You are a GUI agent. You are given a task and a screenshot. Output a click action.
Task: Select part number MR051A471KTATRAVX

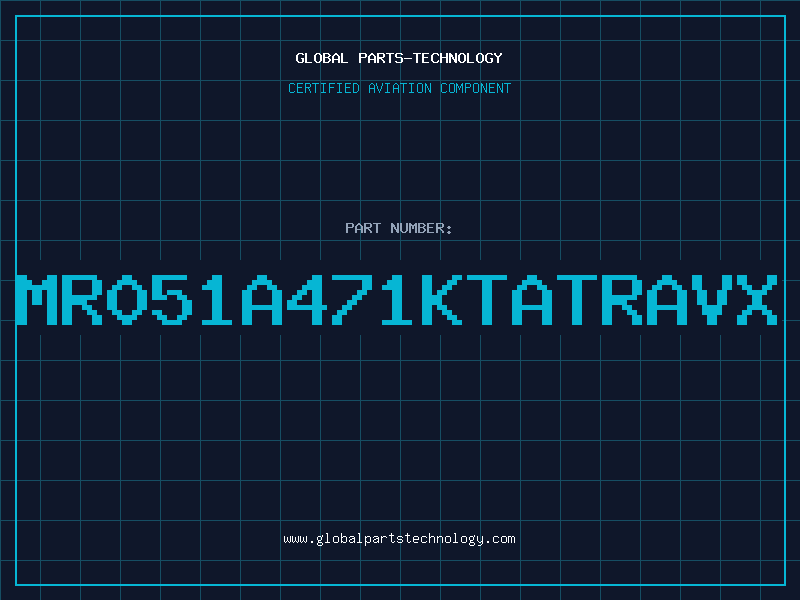397,299
